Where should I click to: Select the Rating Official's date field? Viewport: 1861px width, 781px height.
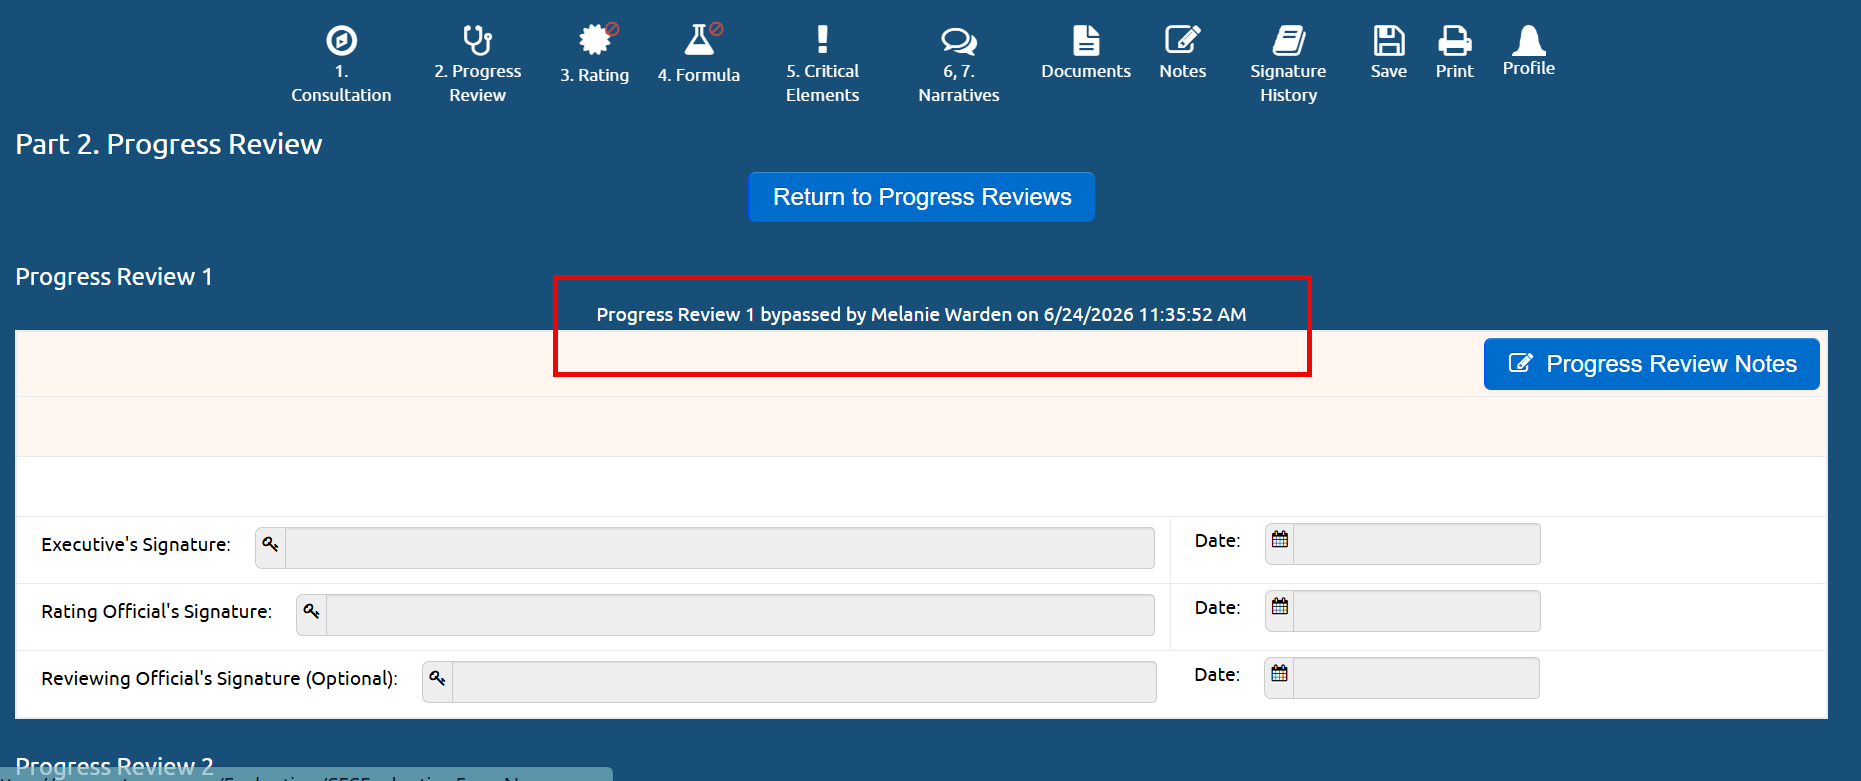point(1416,611)
